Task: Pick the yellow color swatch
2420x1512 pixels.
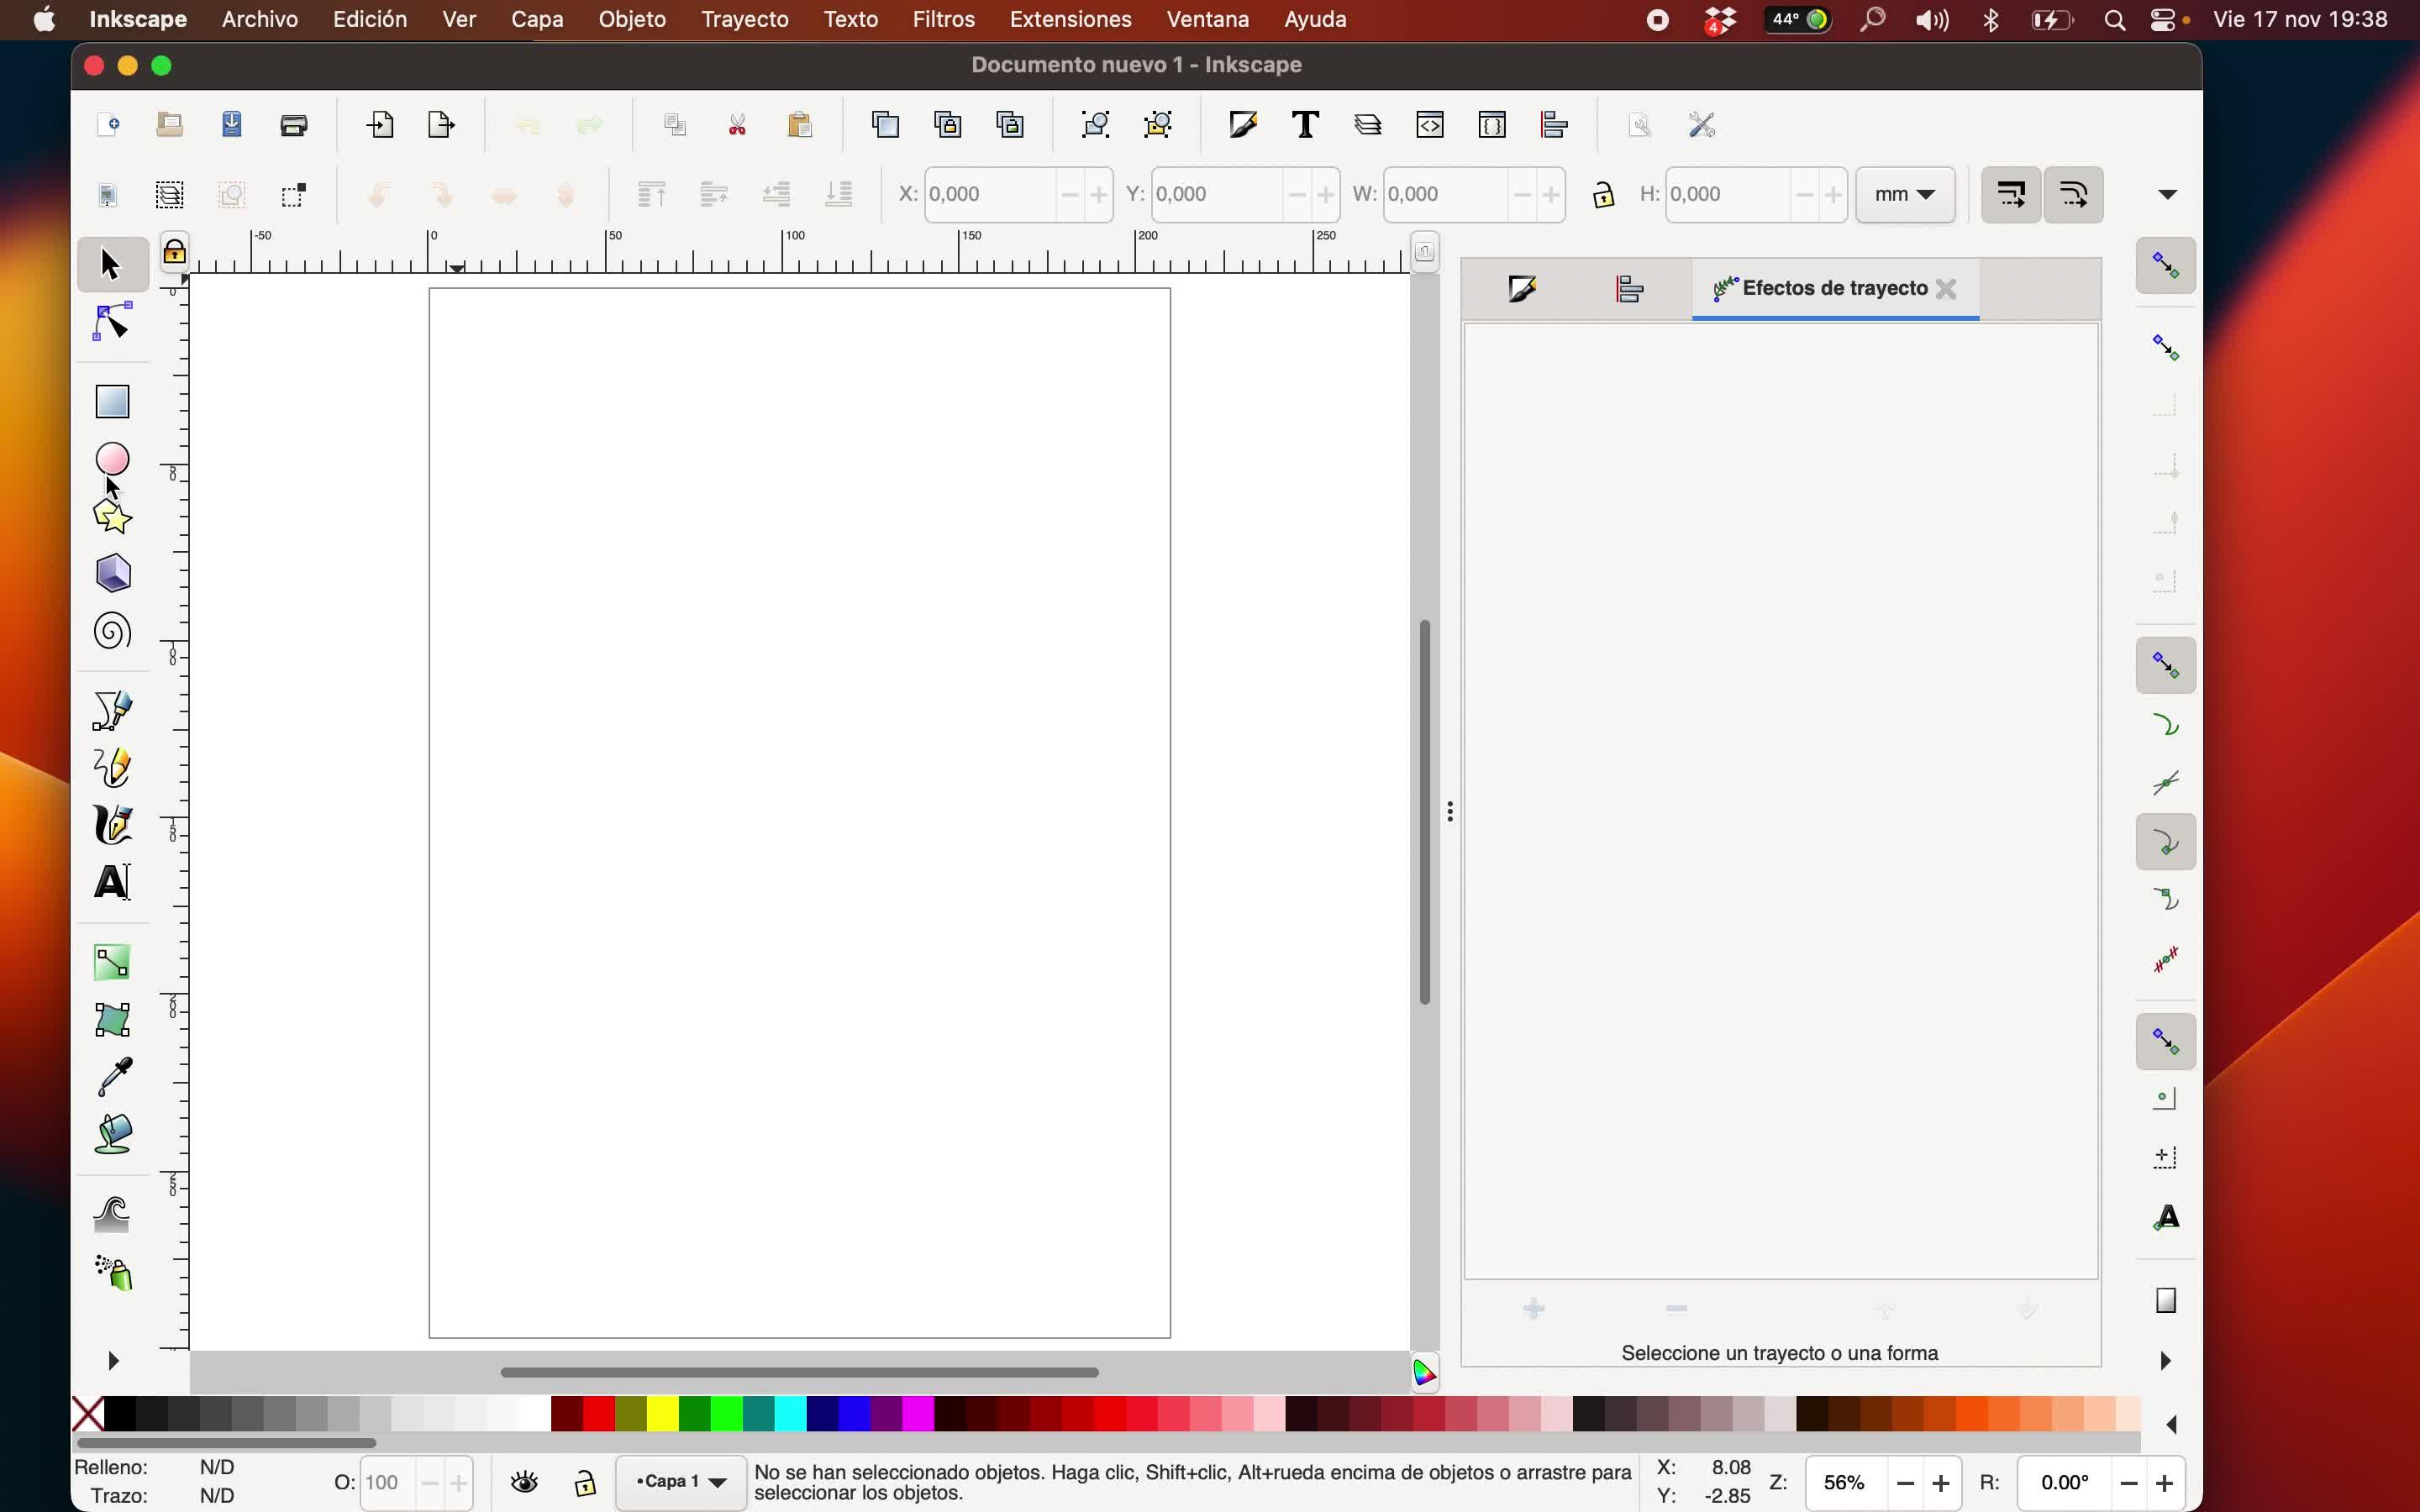Action: 662,1414
